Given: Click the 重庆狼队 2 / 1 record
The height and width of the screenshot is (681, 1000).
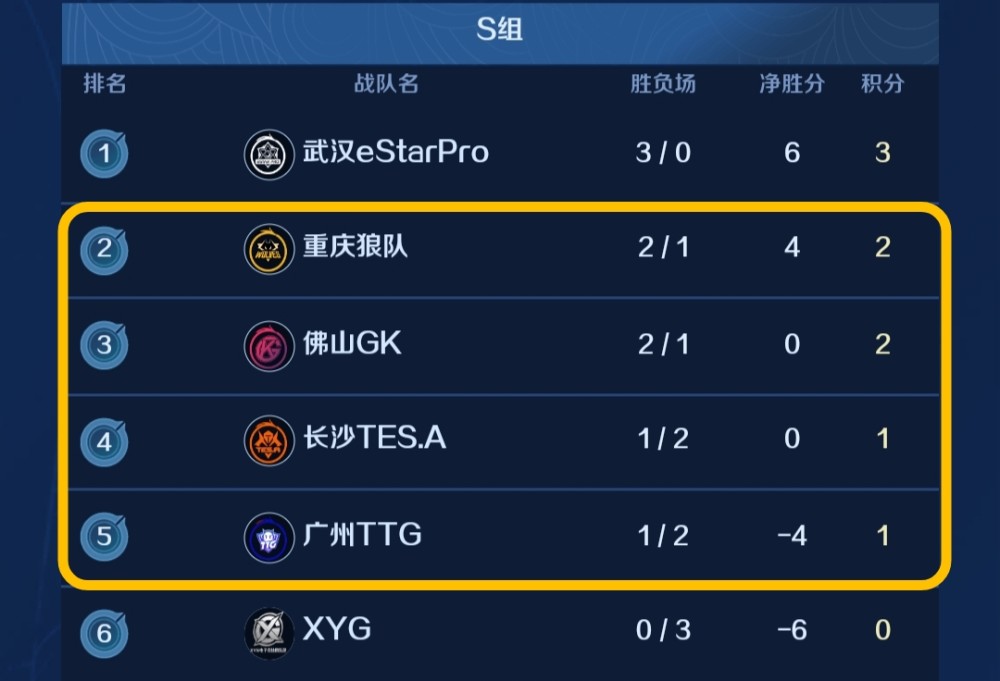Looking at the screenshot, I should (x=663, y=247).
